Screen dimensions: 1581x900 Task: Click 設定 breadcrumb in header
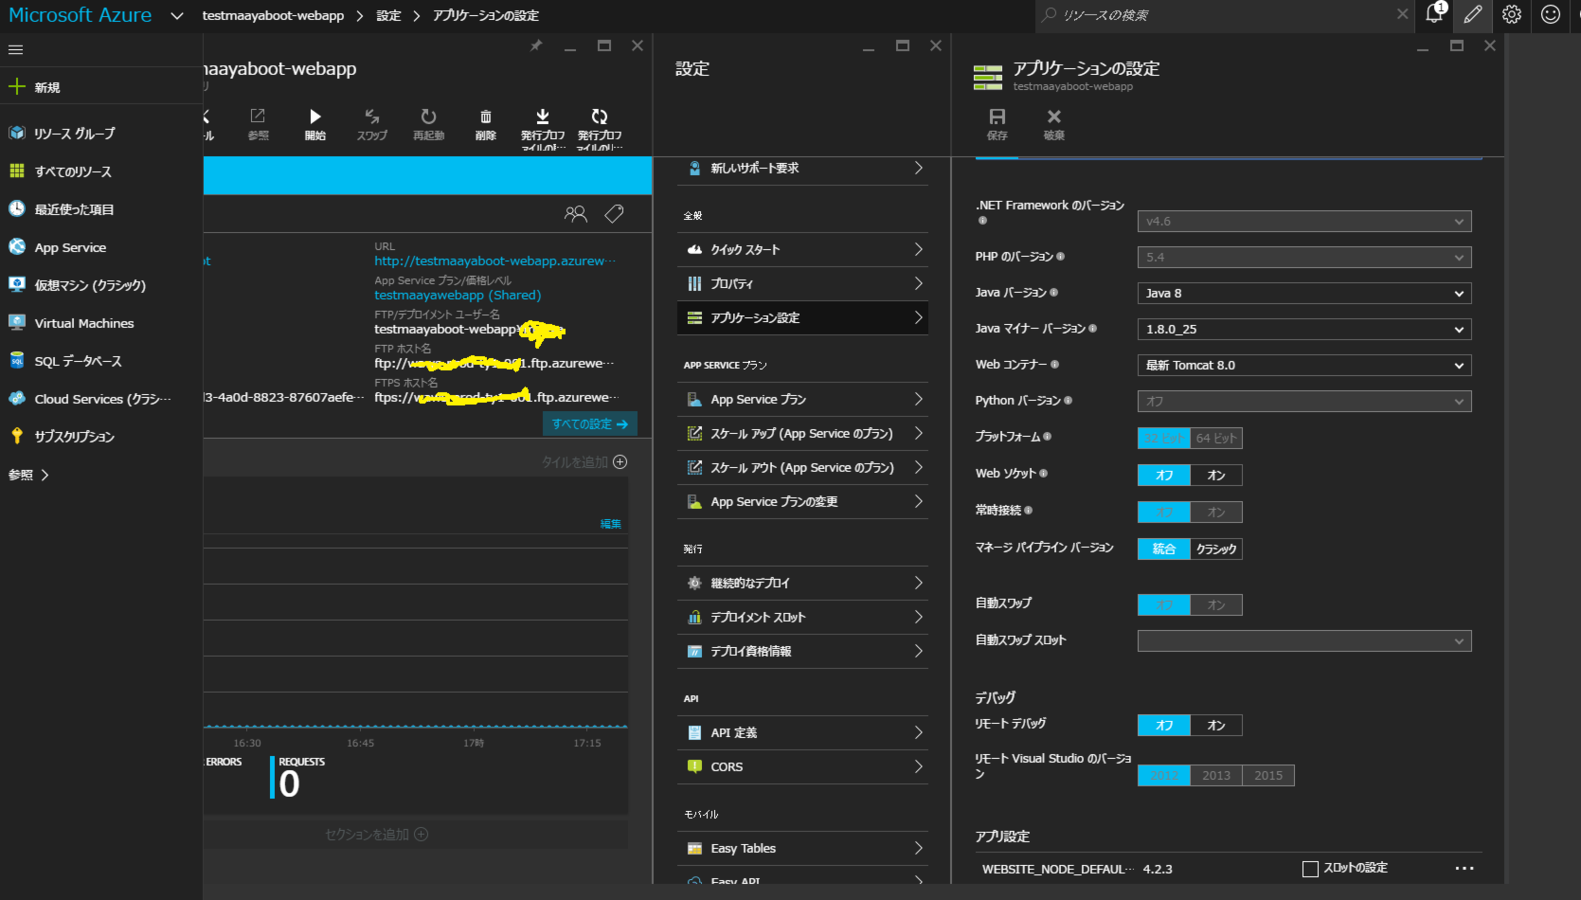389,16
